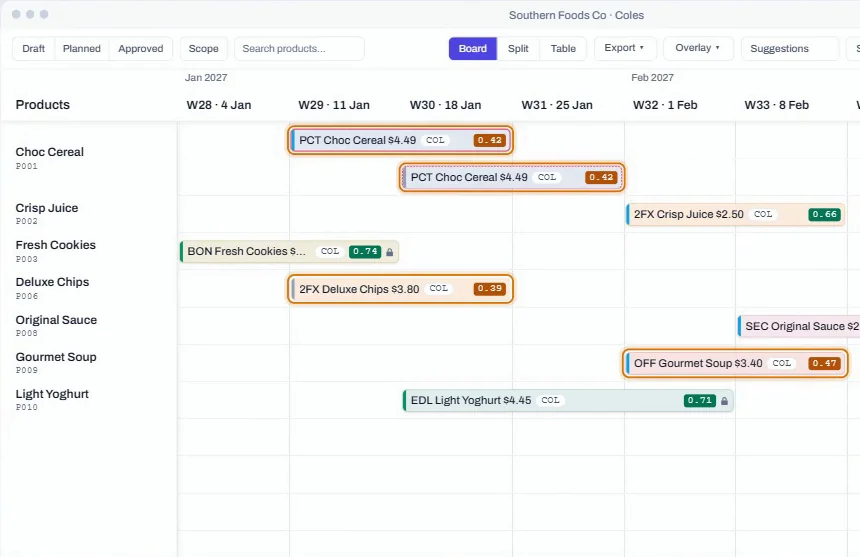Click COL tag on Crisp Juice promo

pyautogui.click(x=763, y=214)
